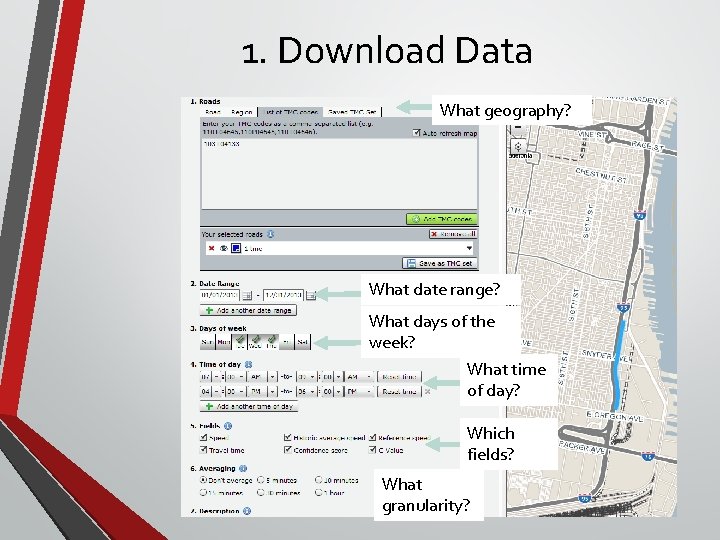Image resolution: width=720 pixels, height=540 pixels.
Task: Click Save as TMC set button
Action: pyautogui.click(x=440, y=264)
